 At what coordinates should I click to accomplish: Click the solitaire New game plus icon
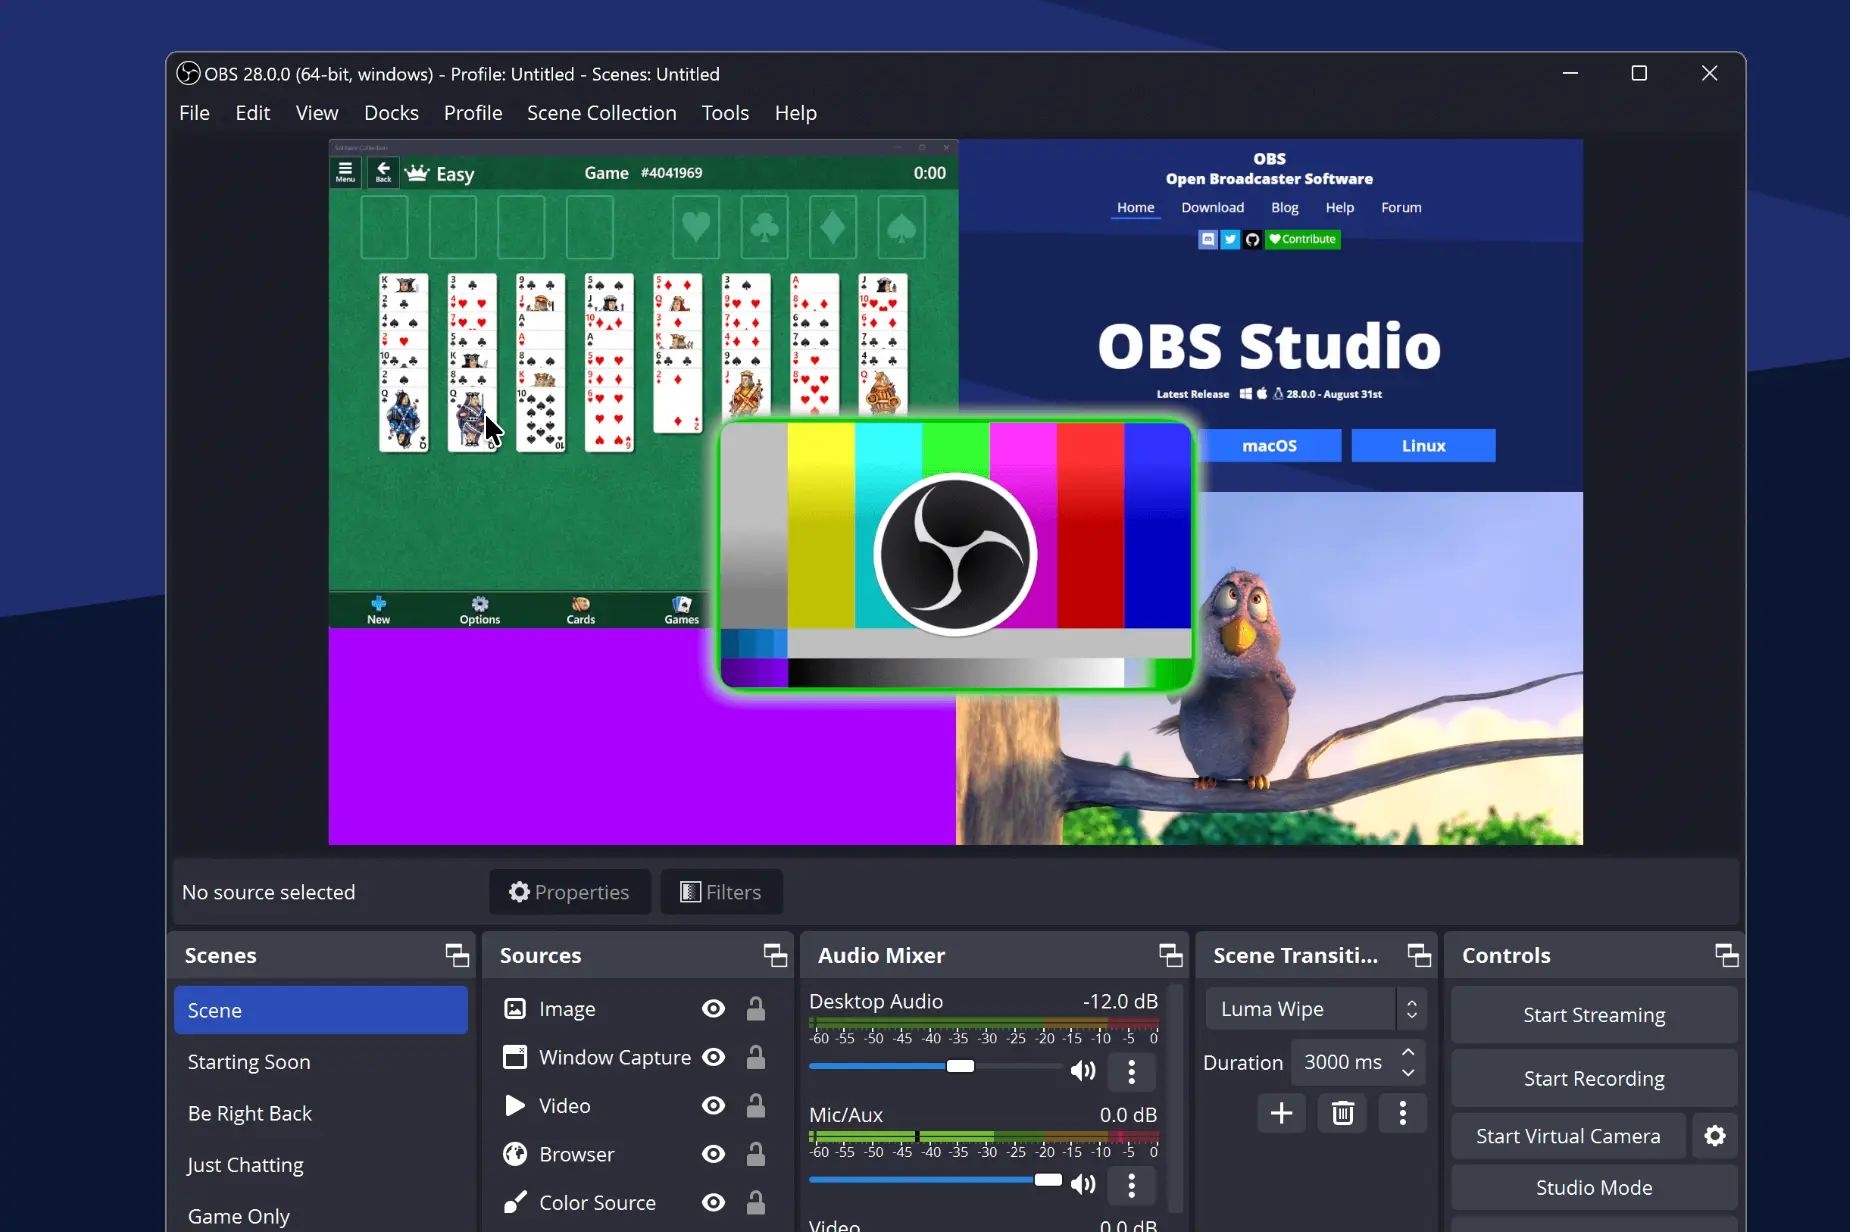(x=378, y=609)
